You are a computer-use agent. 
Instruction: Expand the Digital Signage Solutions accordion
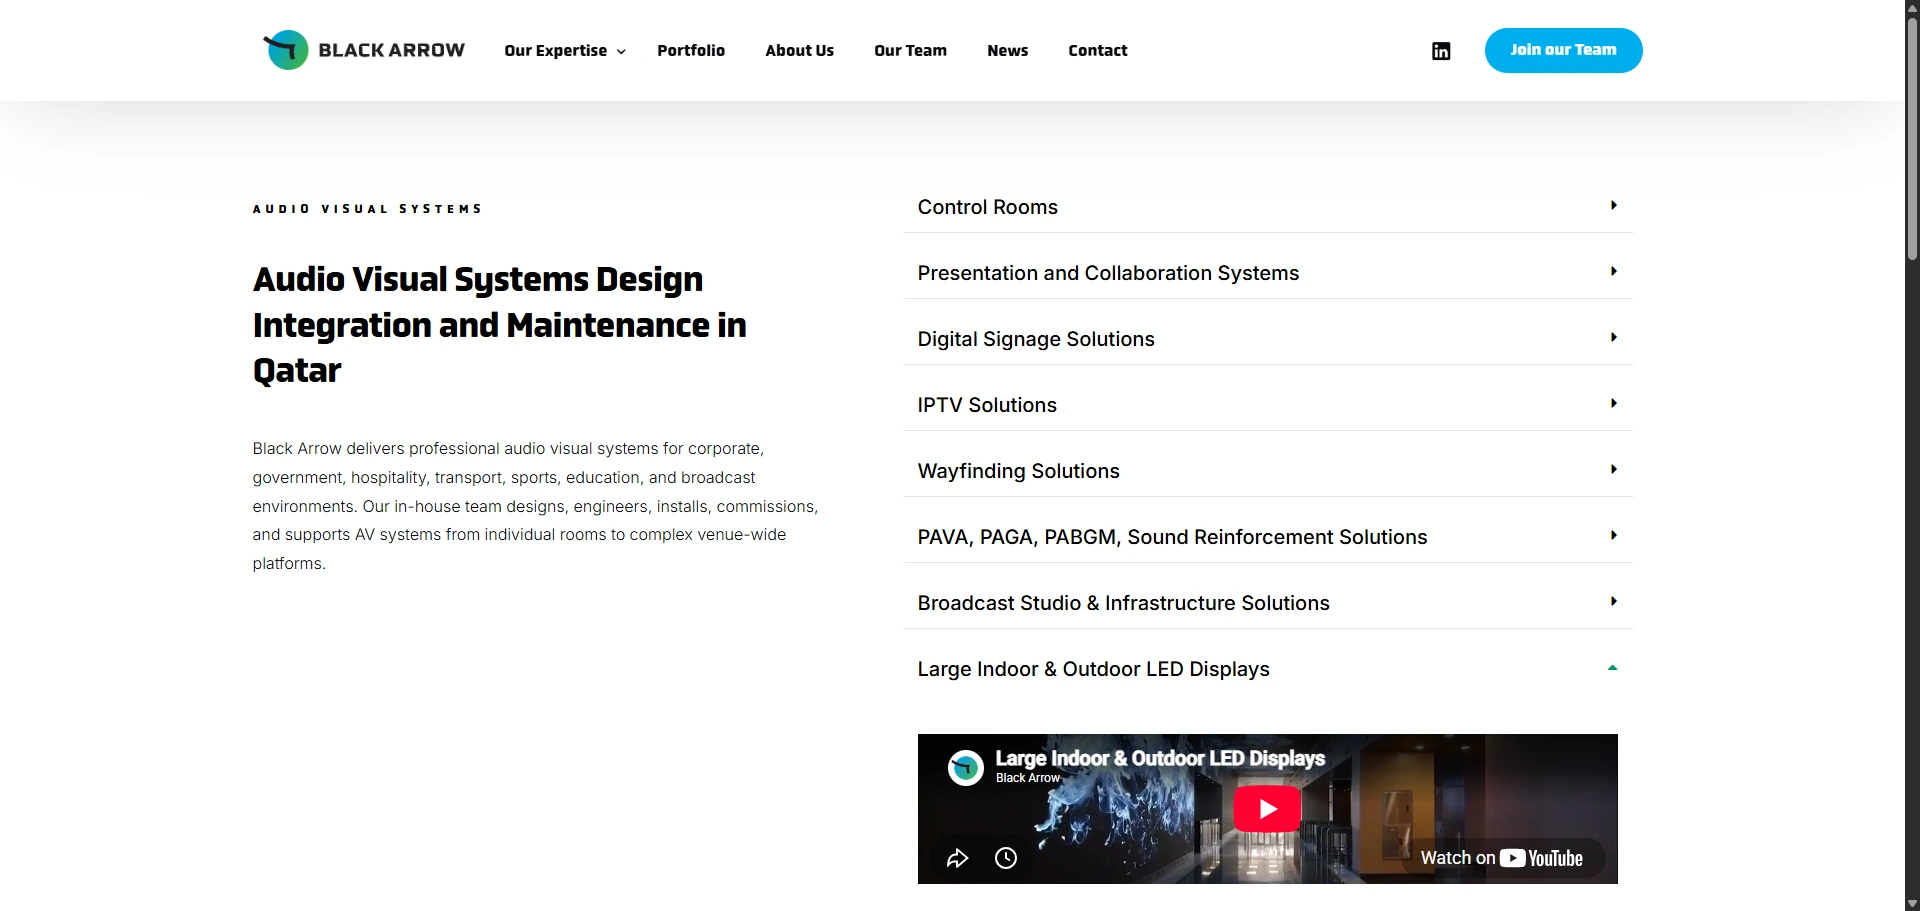(1267, 339)
